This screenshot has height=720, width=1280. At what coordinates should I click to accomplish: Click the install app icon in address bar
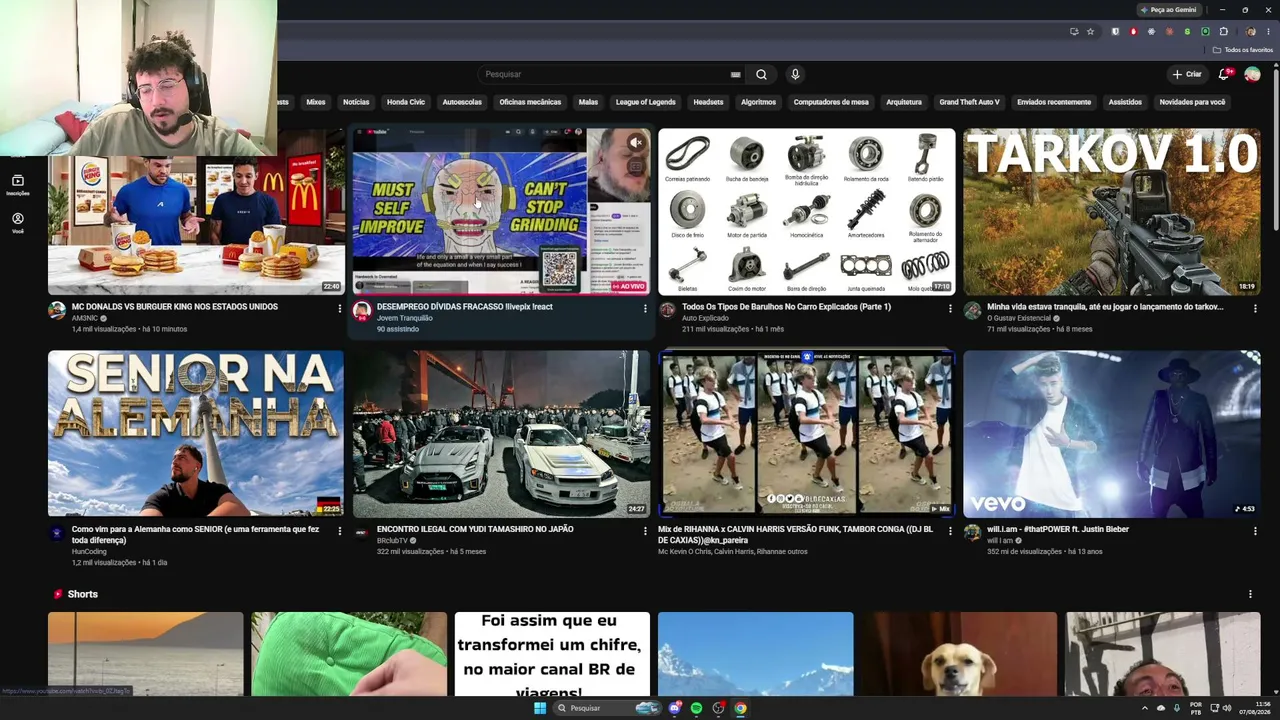click(1074, 31)
